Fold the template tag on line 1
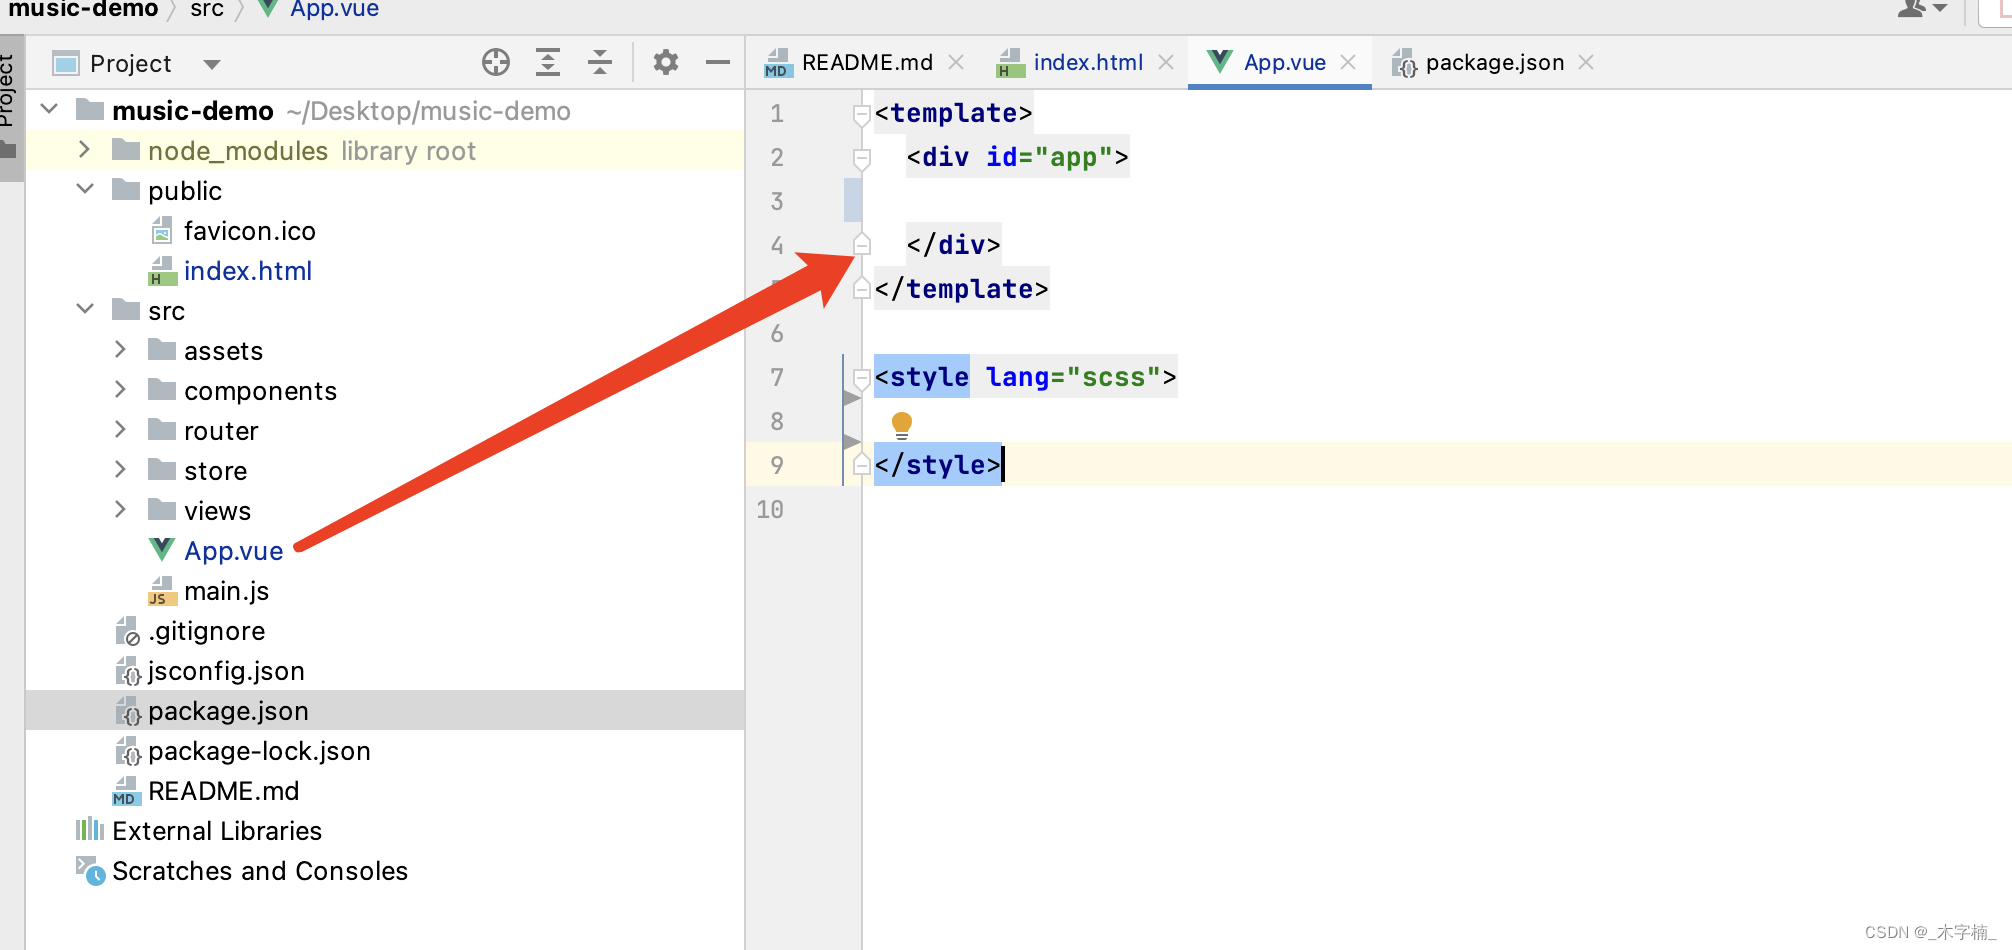 click(x=861, y=115)
